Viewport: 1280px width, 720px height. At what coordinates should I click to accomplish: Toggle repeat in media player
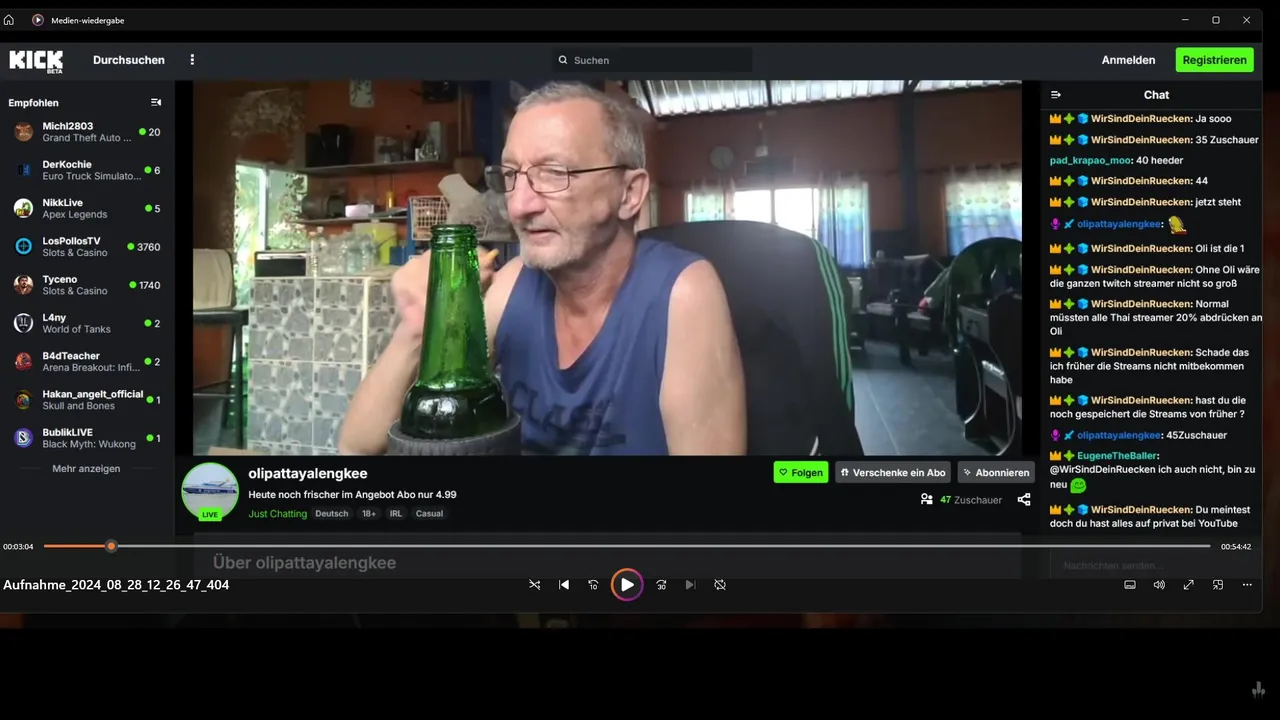(x=720, y=585)
